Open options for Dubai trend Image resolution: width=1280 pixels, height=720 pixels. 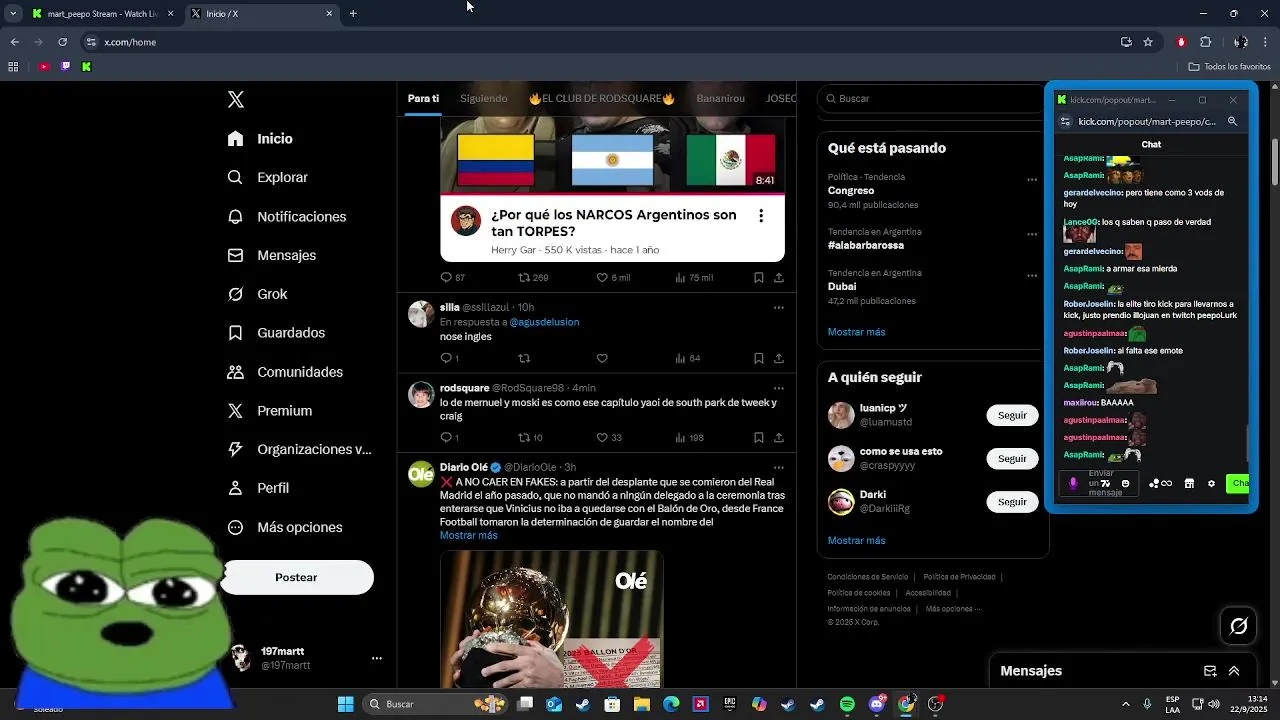1032,276
